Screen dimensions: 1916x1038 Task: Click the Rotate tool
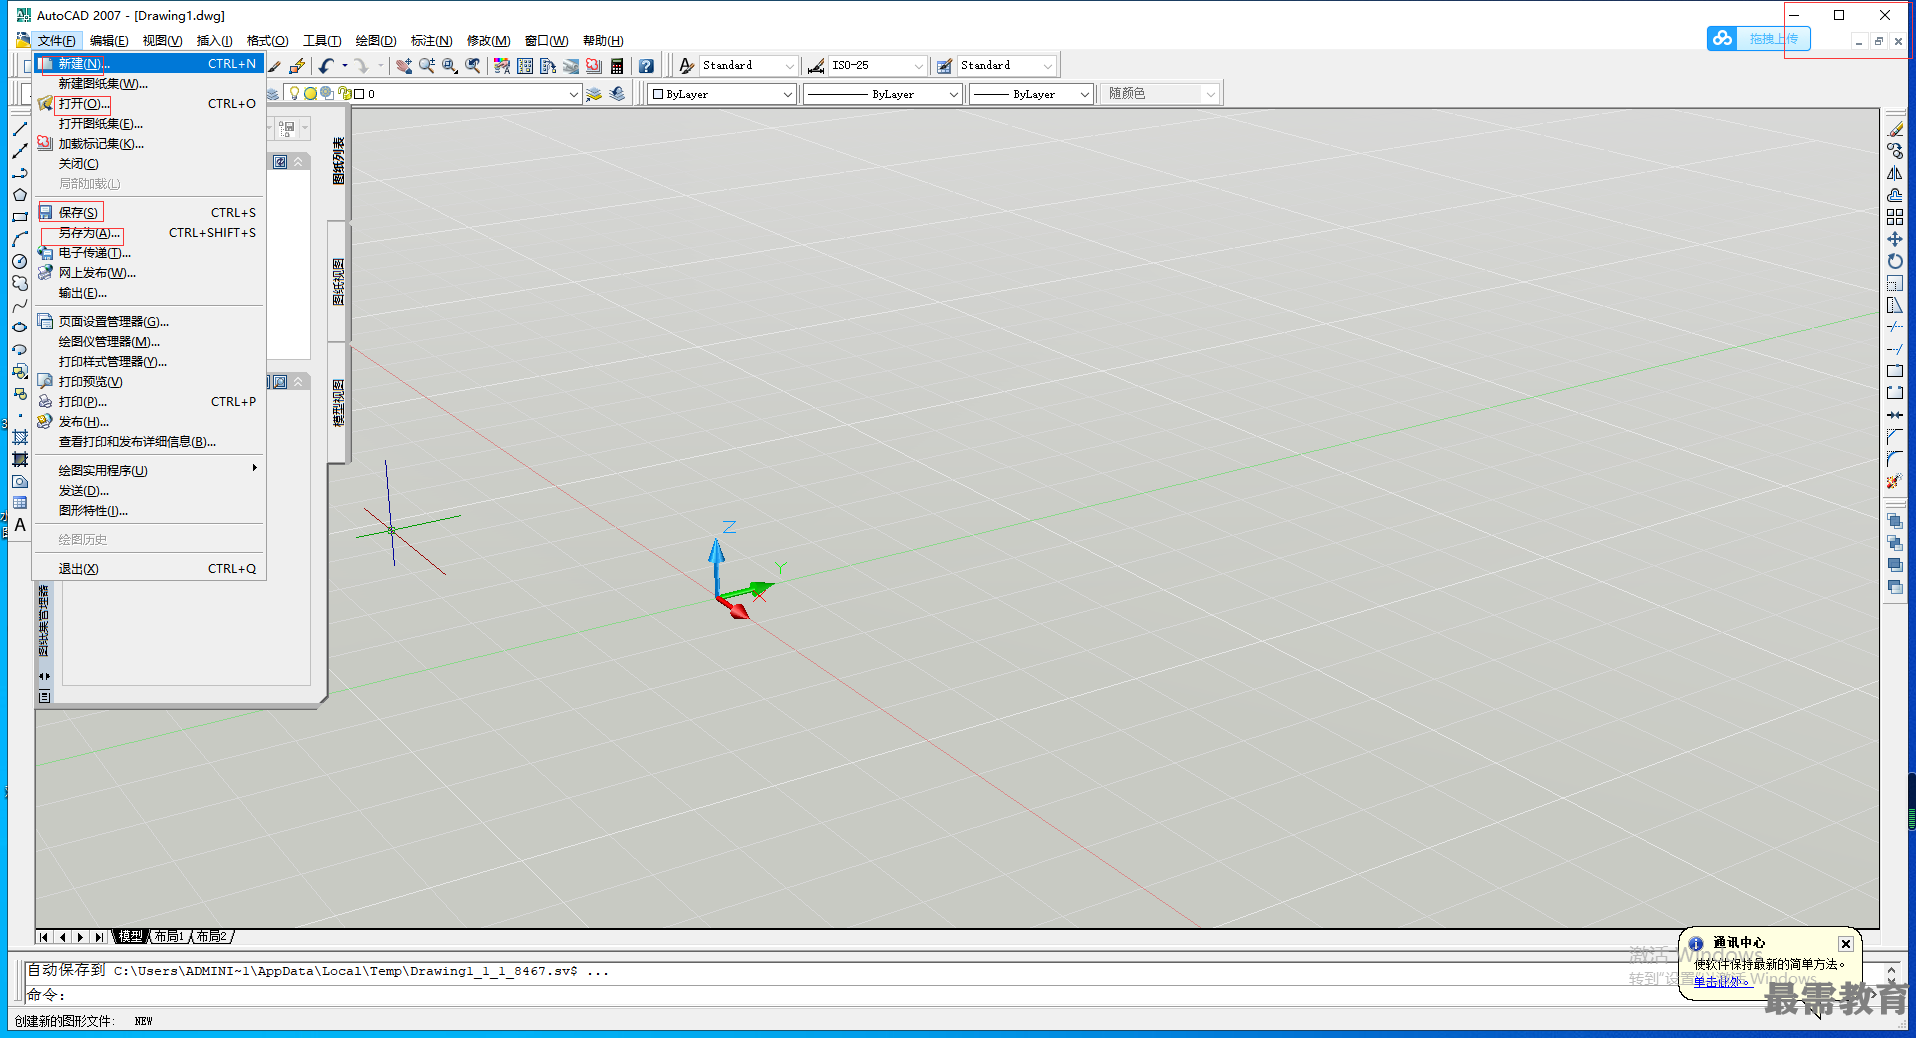[x=1895, y=261]
